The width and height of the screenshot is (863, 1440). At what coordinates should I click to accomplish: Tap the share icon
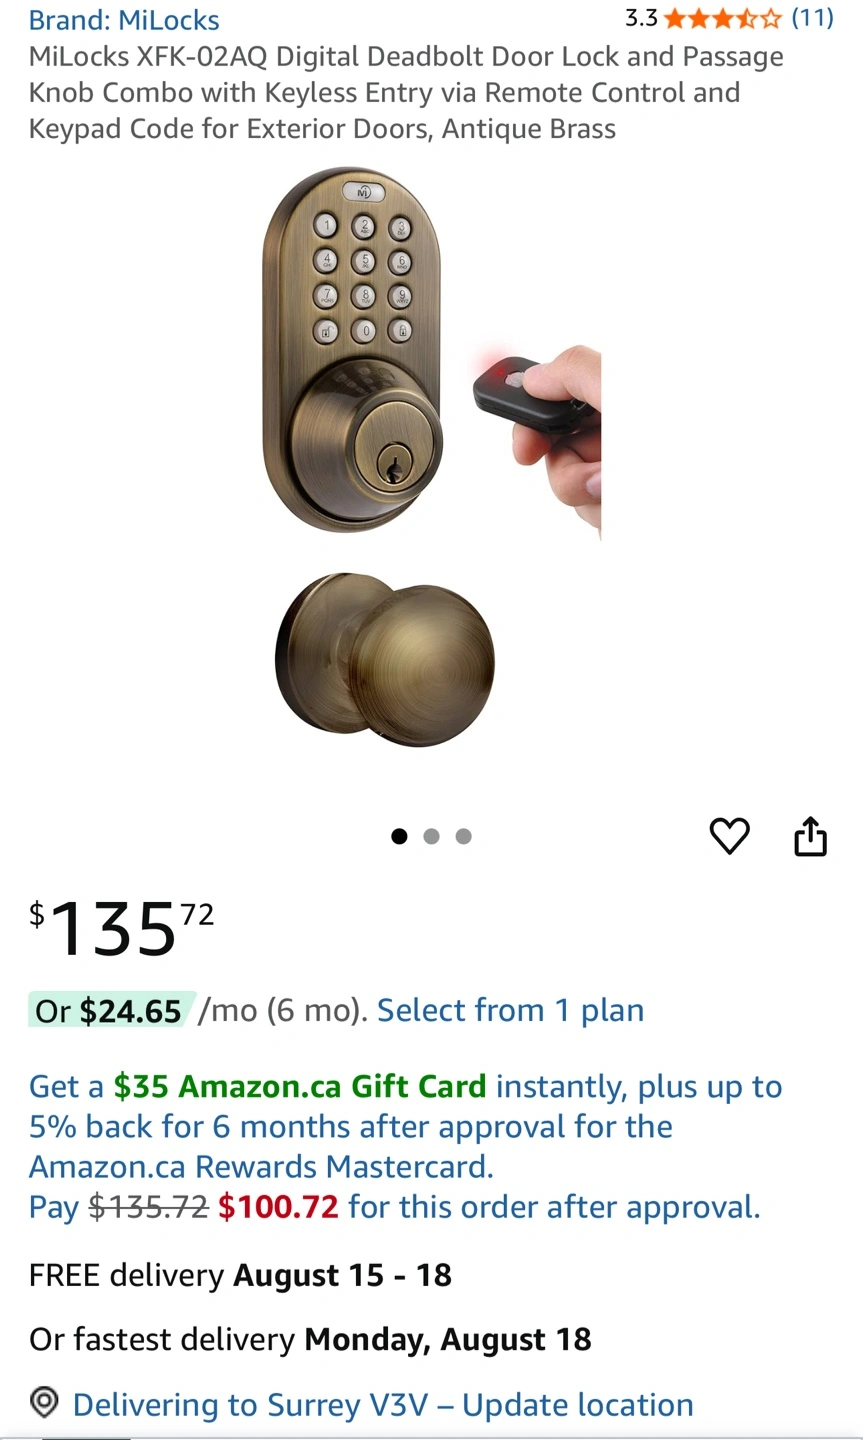(810, 836)
